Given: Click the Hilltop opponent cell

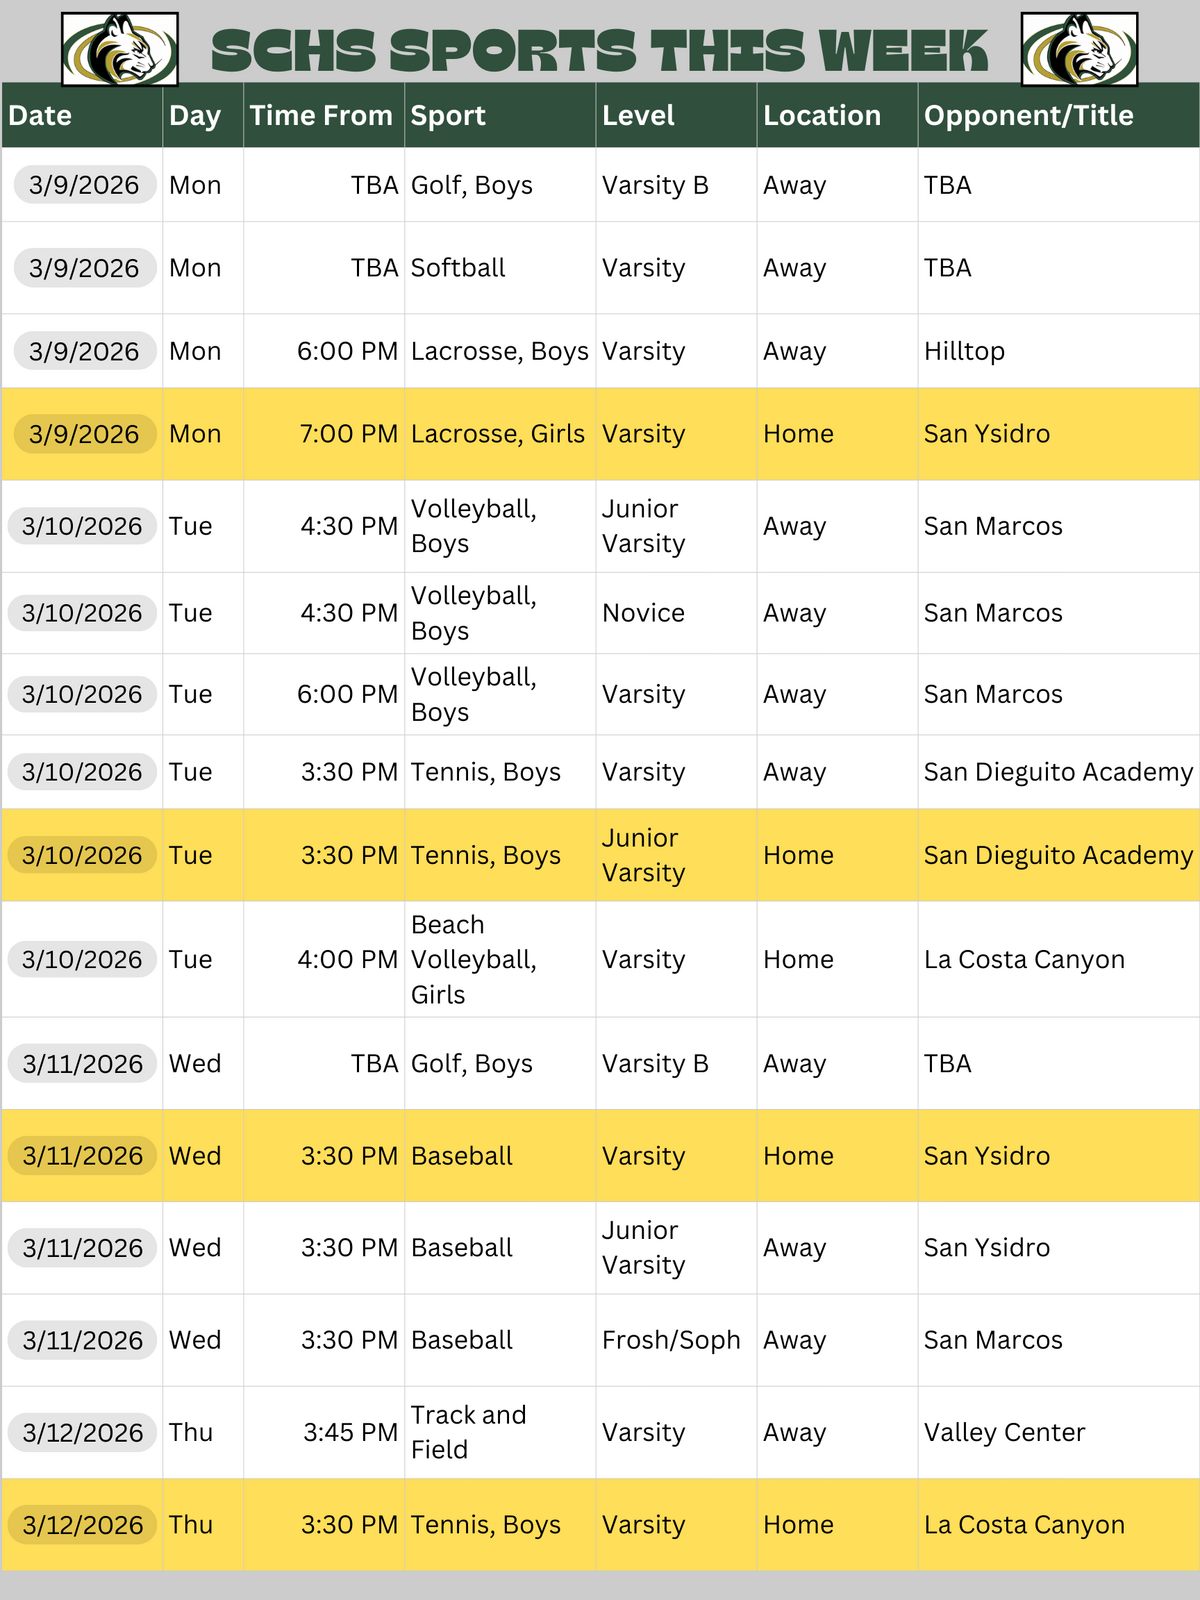Looking at the screenshot, I should (x=964, y=352).
